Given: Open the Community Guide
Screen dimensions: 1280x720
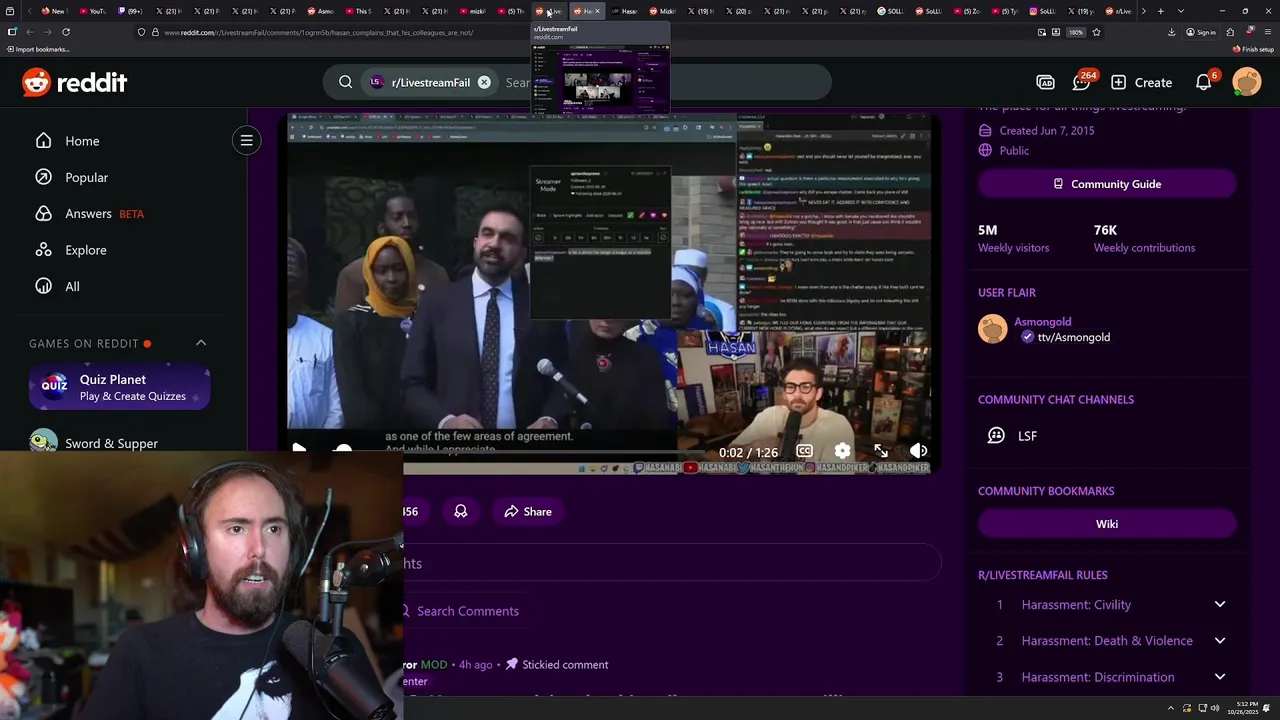Looking at the screenshot, I should click(1107, 184).
